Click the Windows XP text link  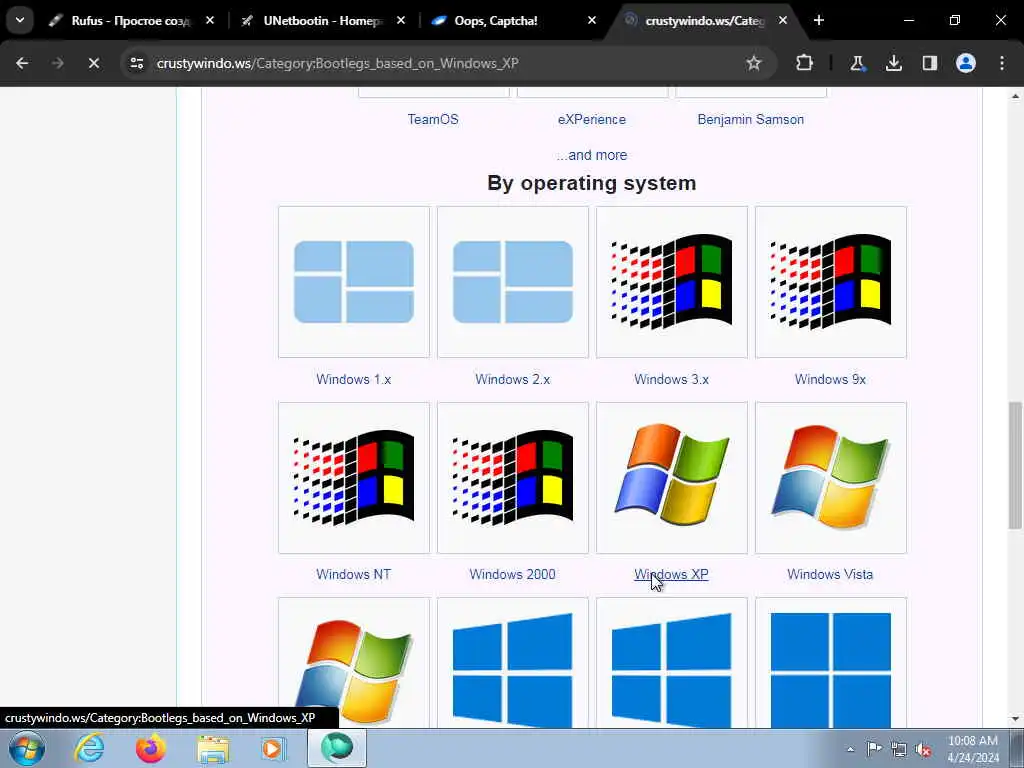click(x=671, y=575)
